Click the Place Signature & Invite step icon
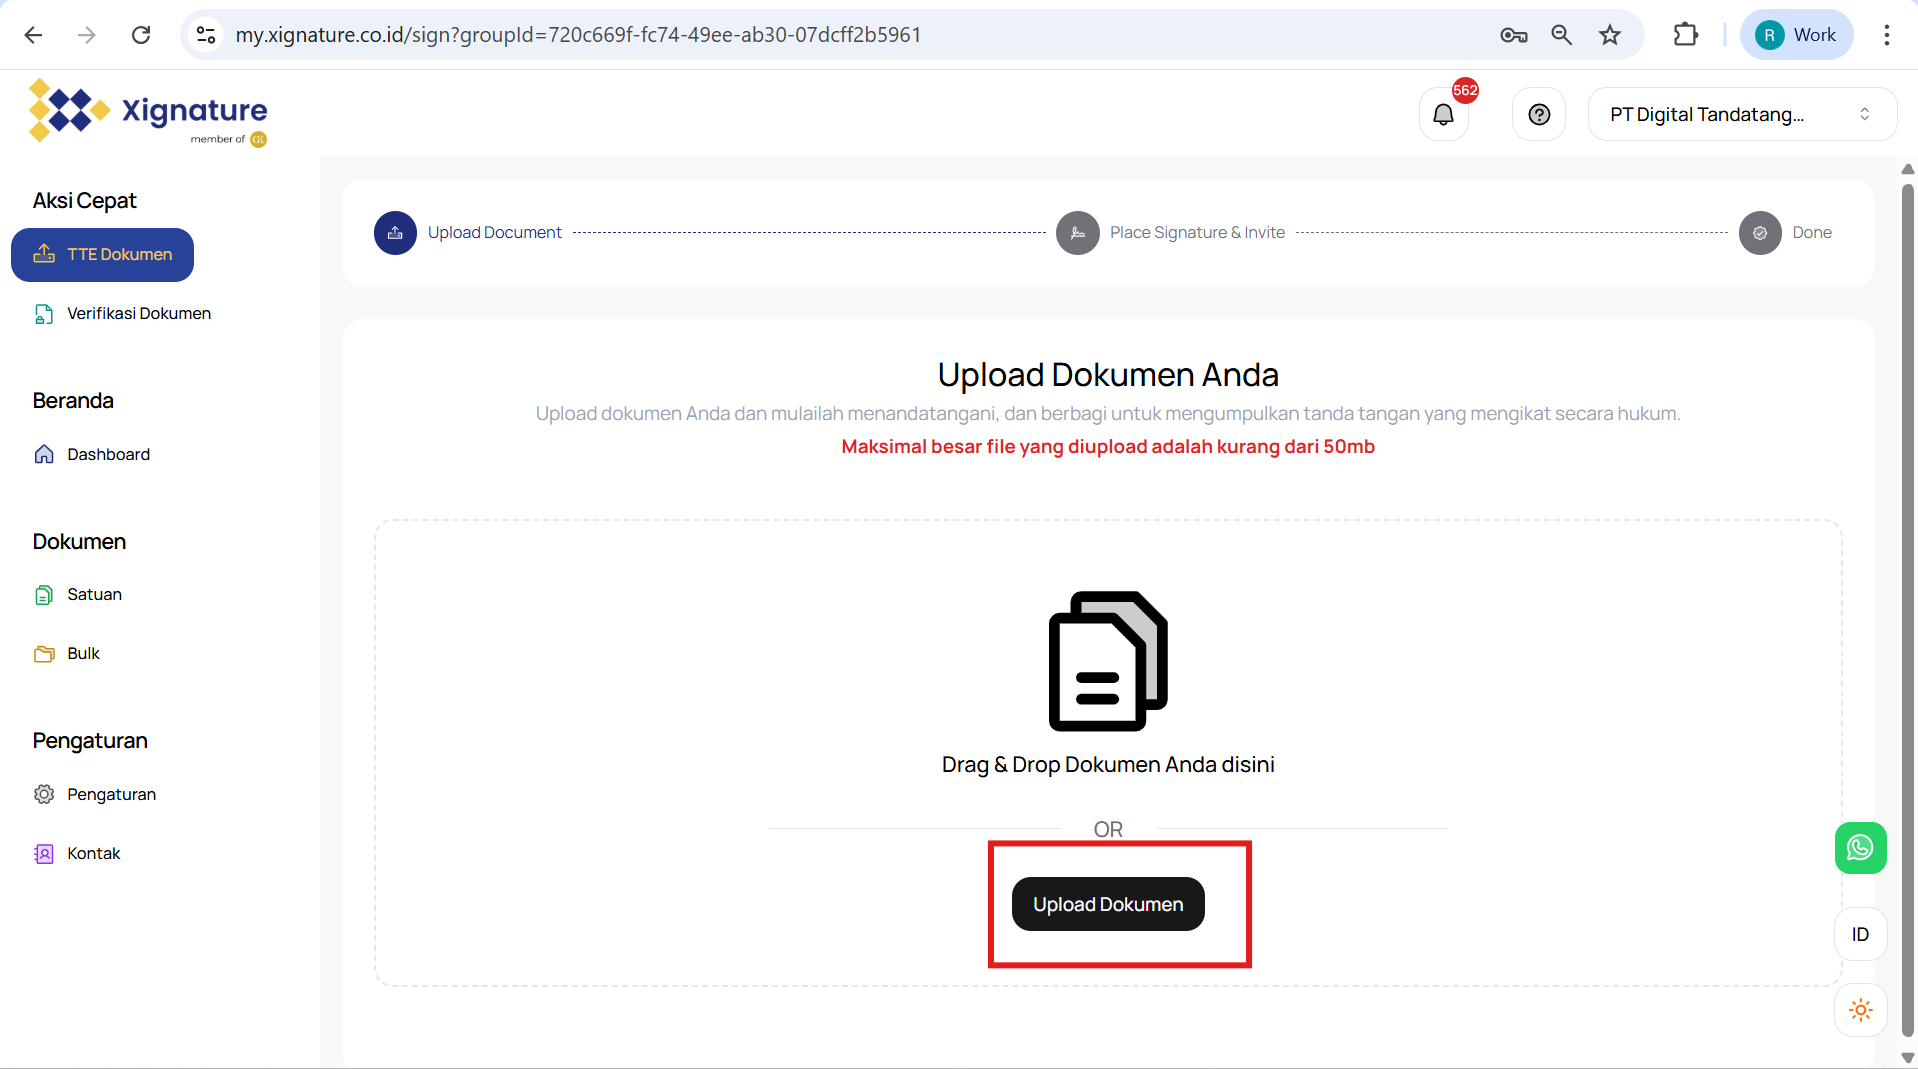 point(1077,233)
